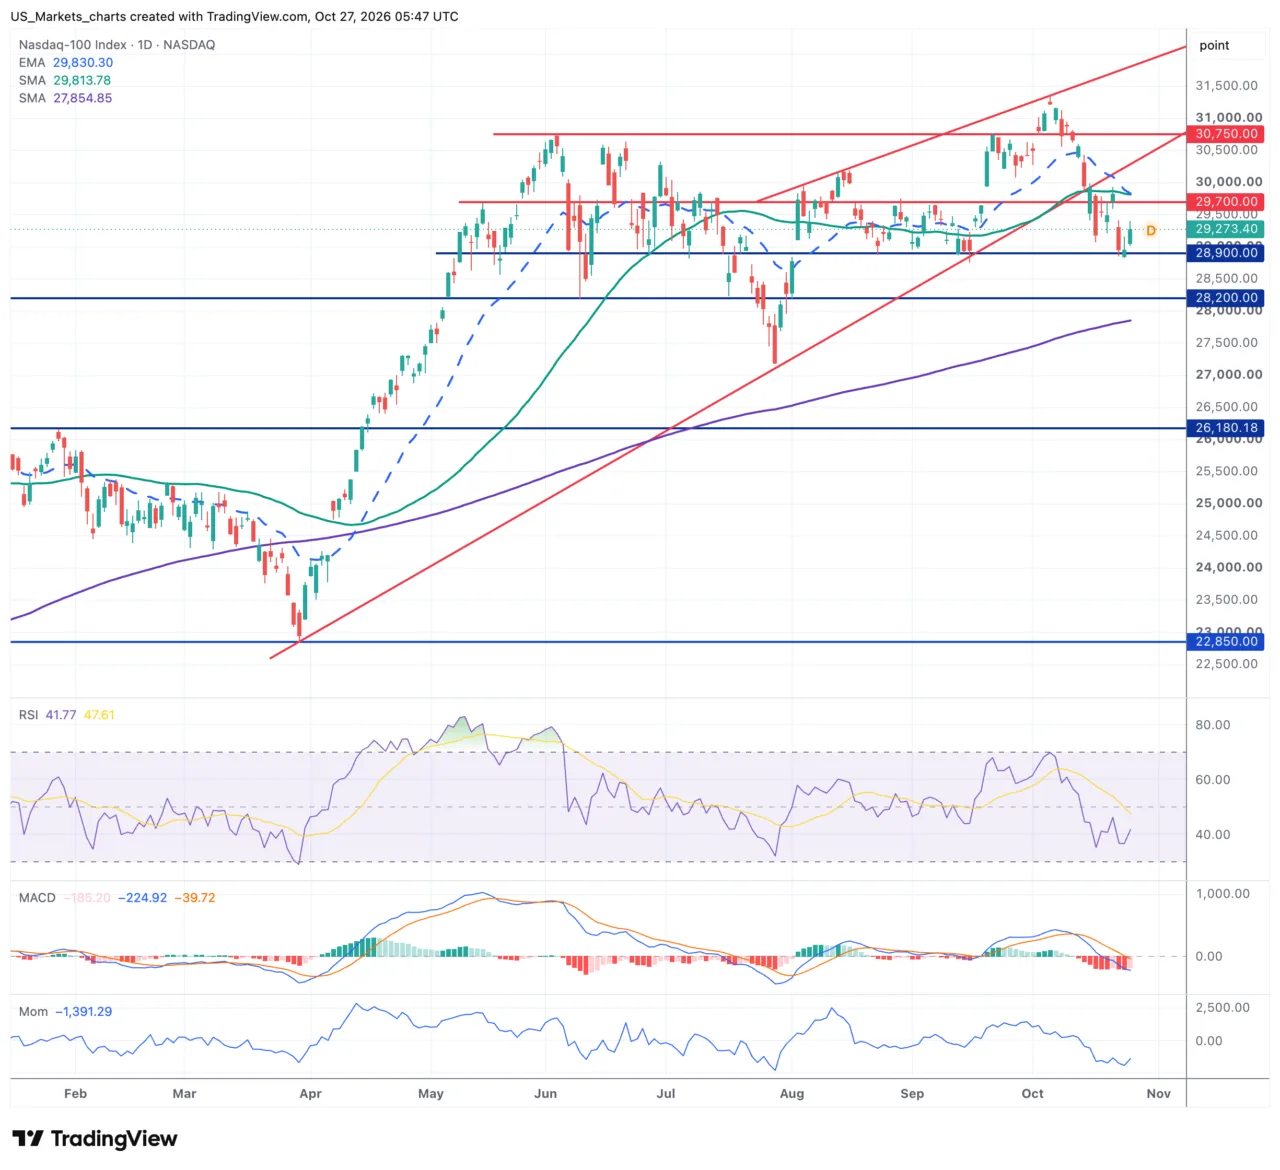This screenshot has width=1280, height=1170.
Task: Click the RSI value 41.77
Action: tap(61, 715)
